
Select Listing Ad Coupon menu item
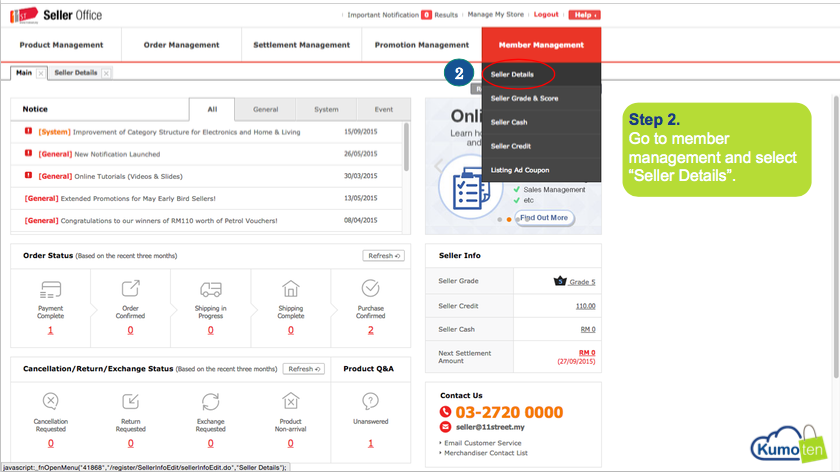[541, 170]
